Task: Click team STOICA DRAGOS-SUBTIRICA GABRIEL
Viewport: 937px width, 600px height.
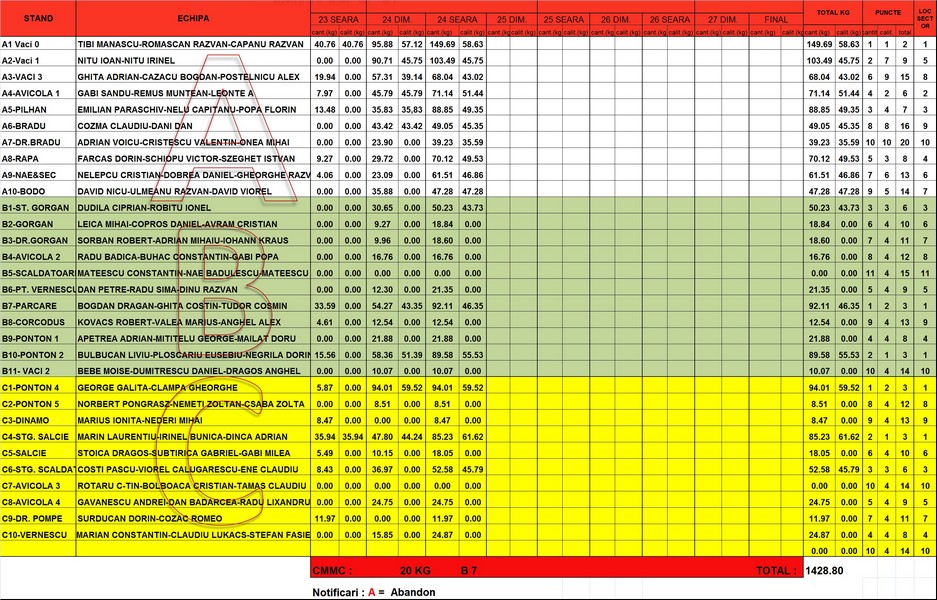Action: [x=193, y=452]
